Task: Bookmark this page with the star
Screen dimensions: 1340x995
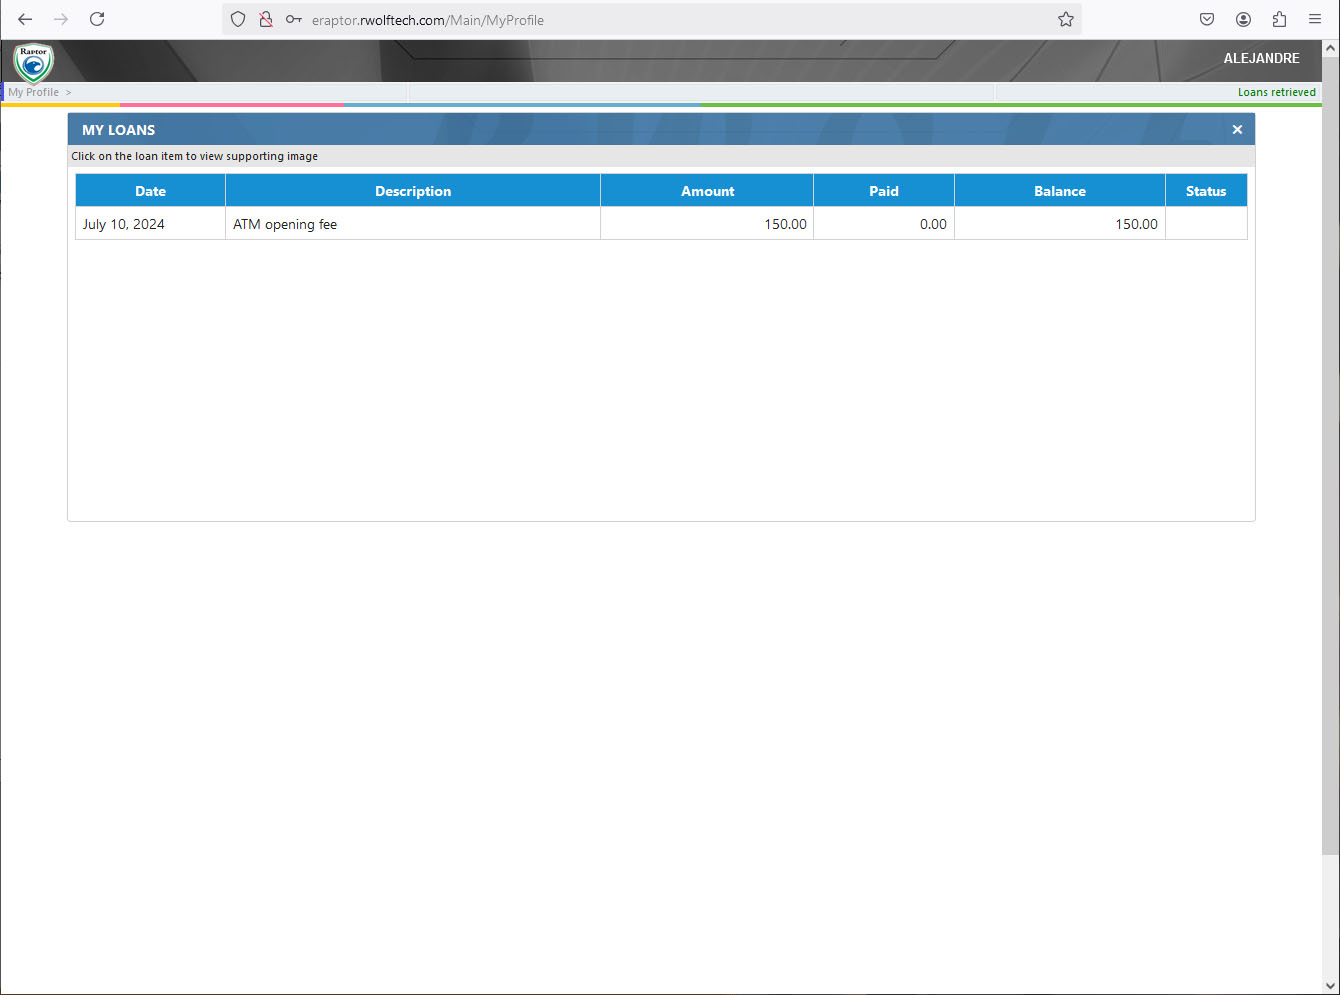Action: [x=1066, y=19]
